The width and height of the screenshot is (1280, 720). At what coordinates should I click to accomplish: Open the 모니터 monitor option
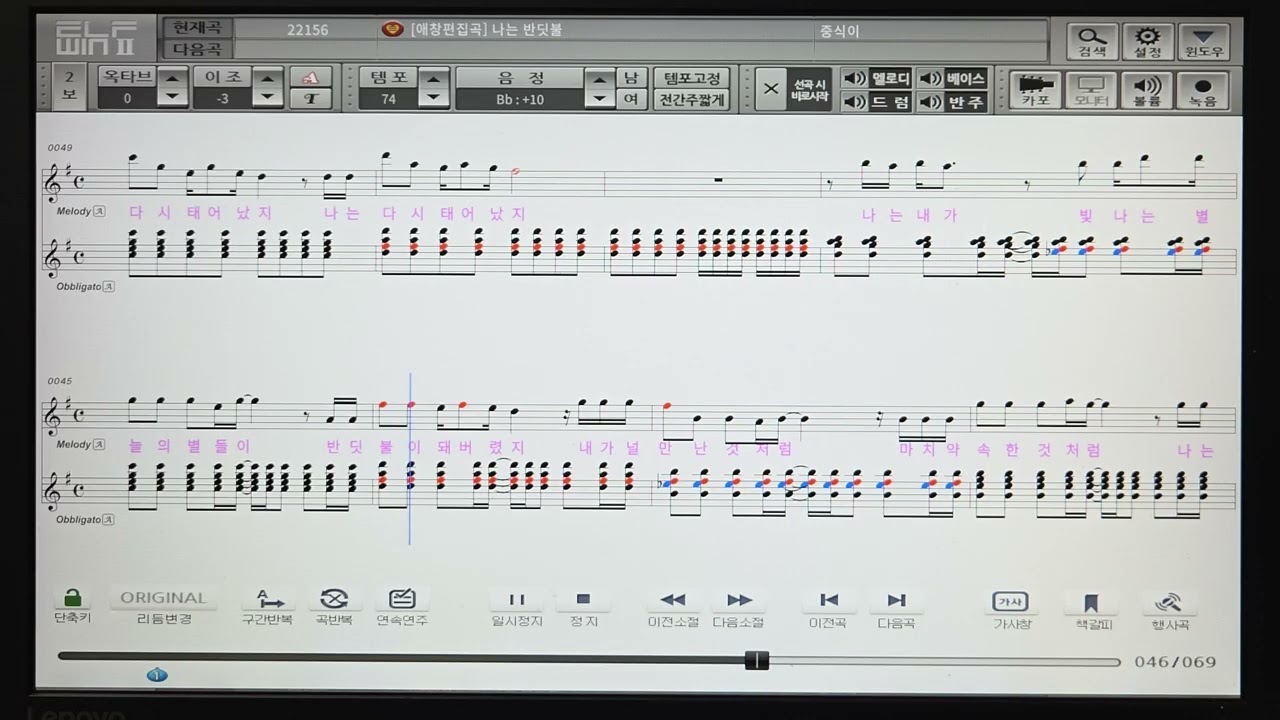pyautogui.click(x=1091, y=90)
